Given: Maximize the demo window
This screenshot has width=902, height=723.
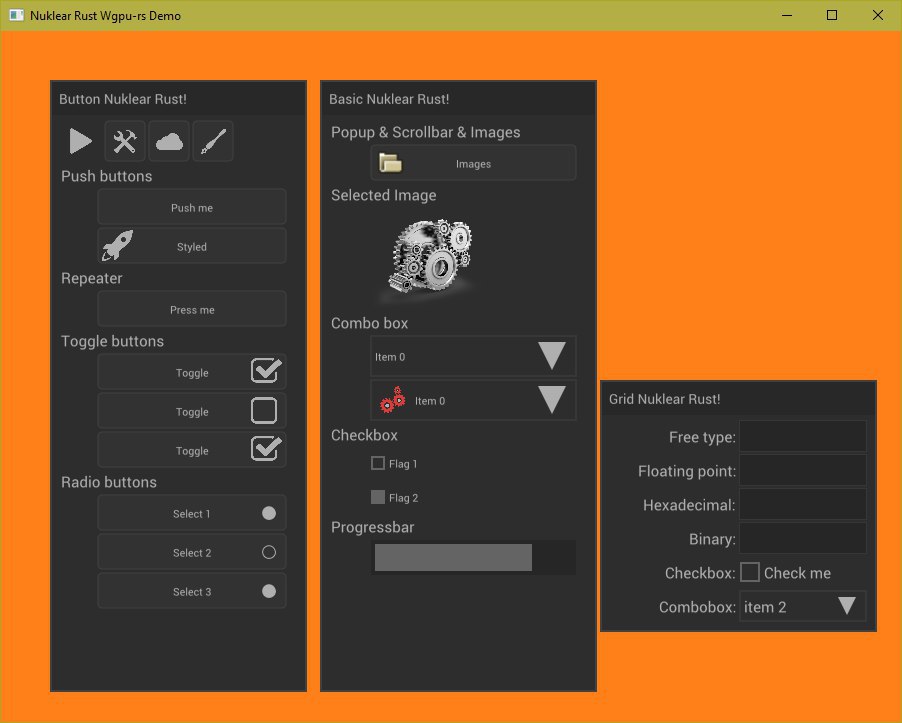Looking at the screenshot, I should pyautogui.click(x=832, y=16).
